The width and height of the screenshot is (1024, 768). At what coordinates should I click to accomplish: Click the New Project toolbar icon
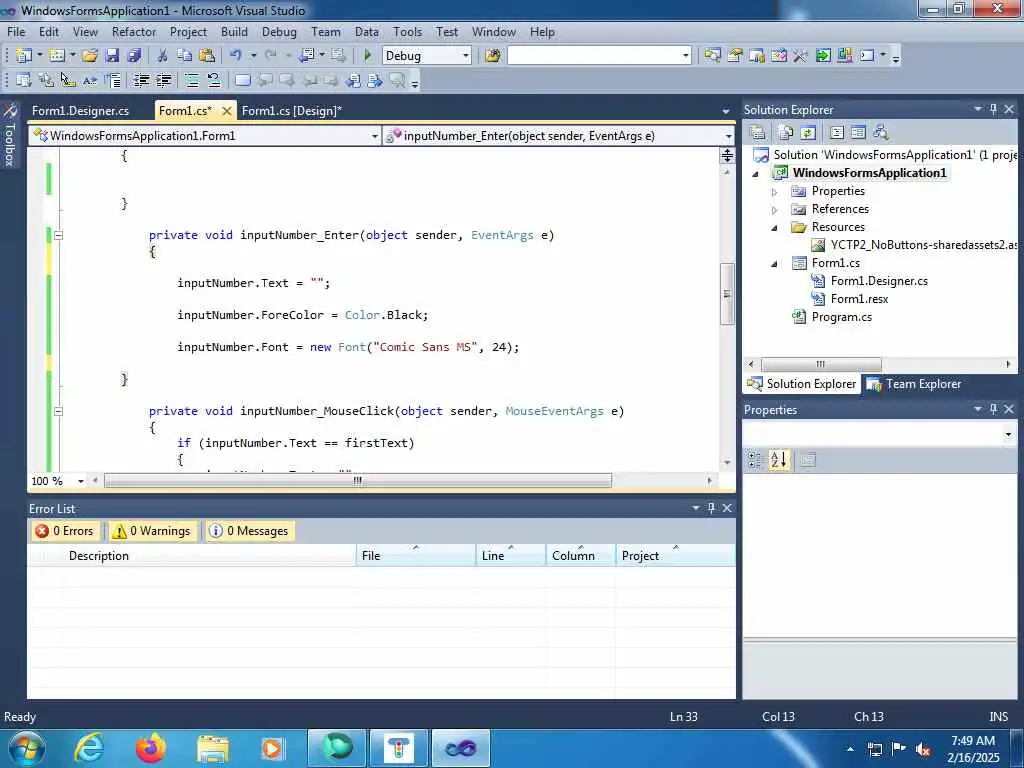tap(24, 56)
